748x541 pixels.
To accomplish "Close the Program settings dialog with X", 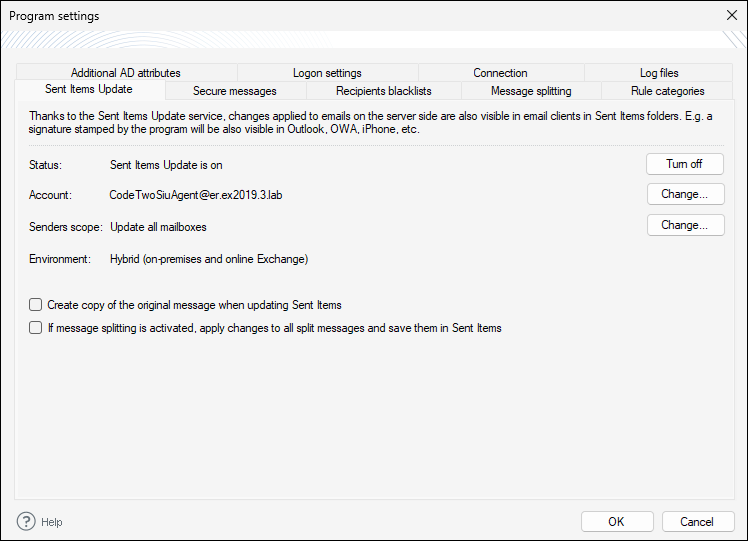I will point(730,16).
